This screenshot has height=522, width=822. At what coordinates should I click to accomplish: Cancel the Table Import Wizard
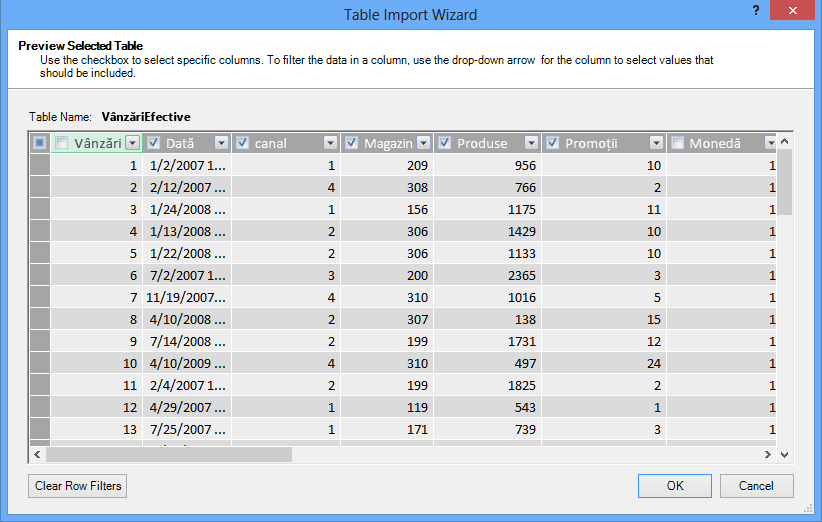(756, 486)
